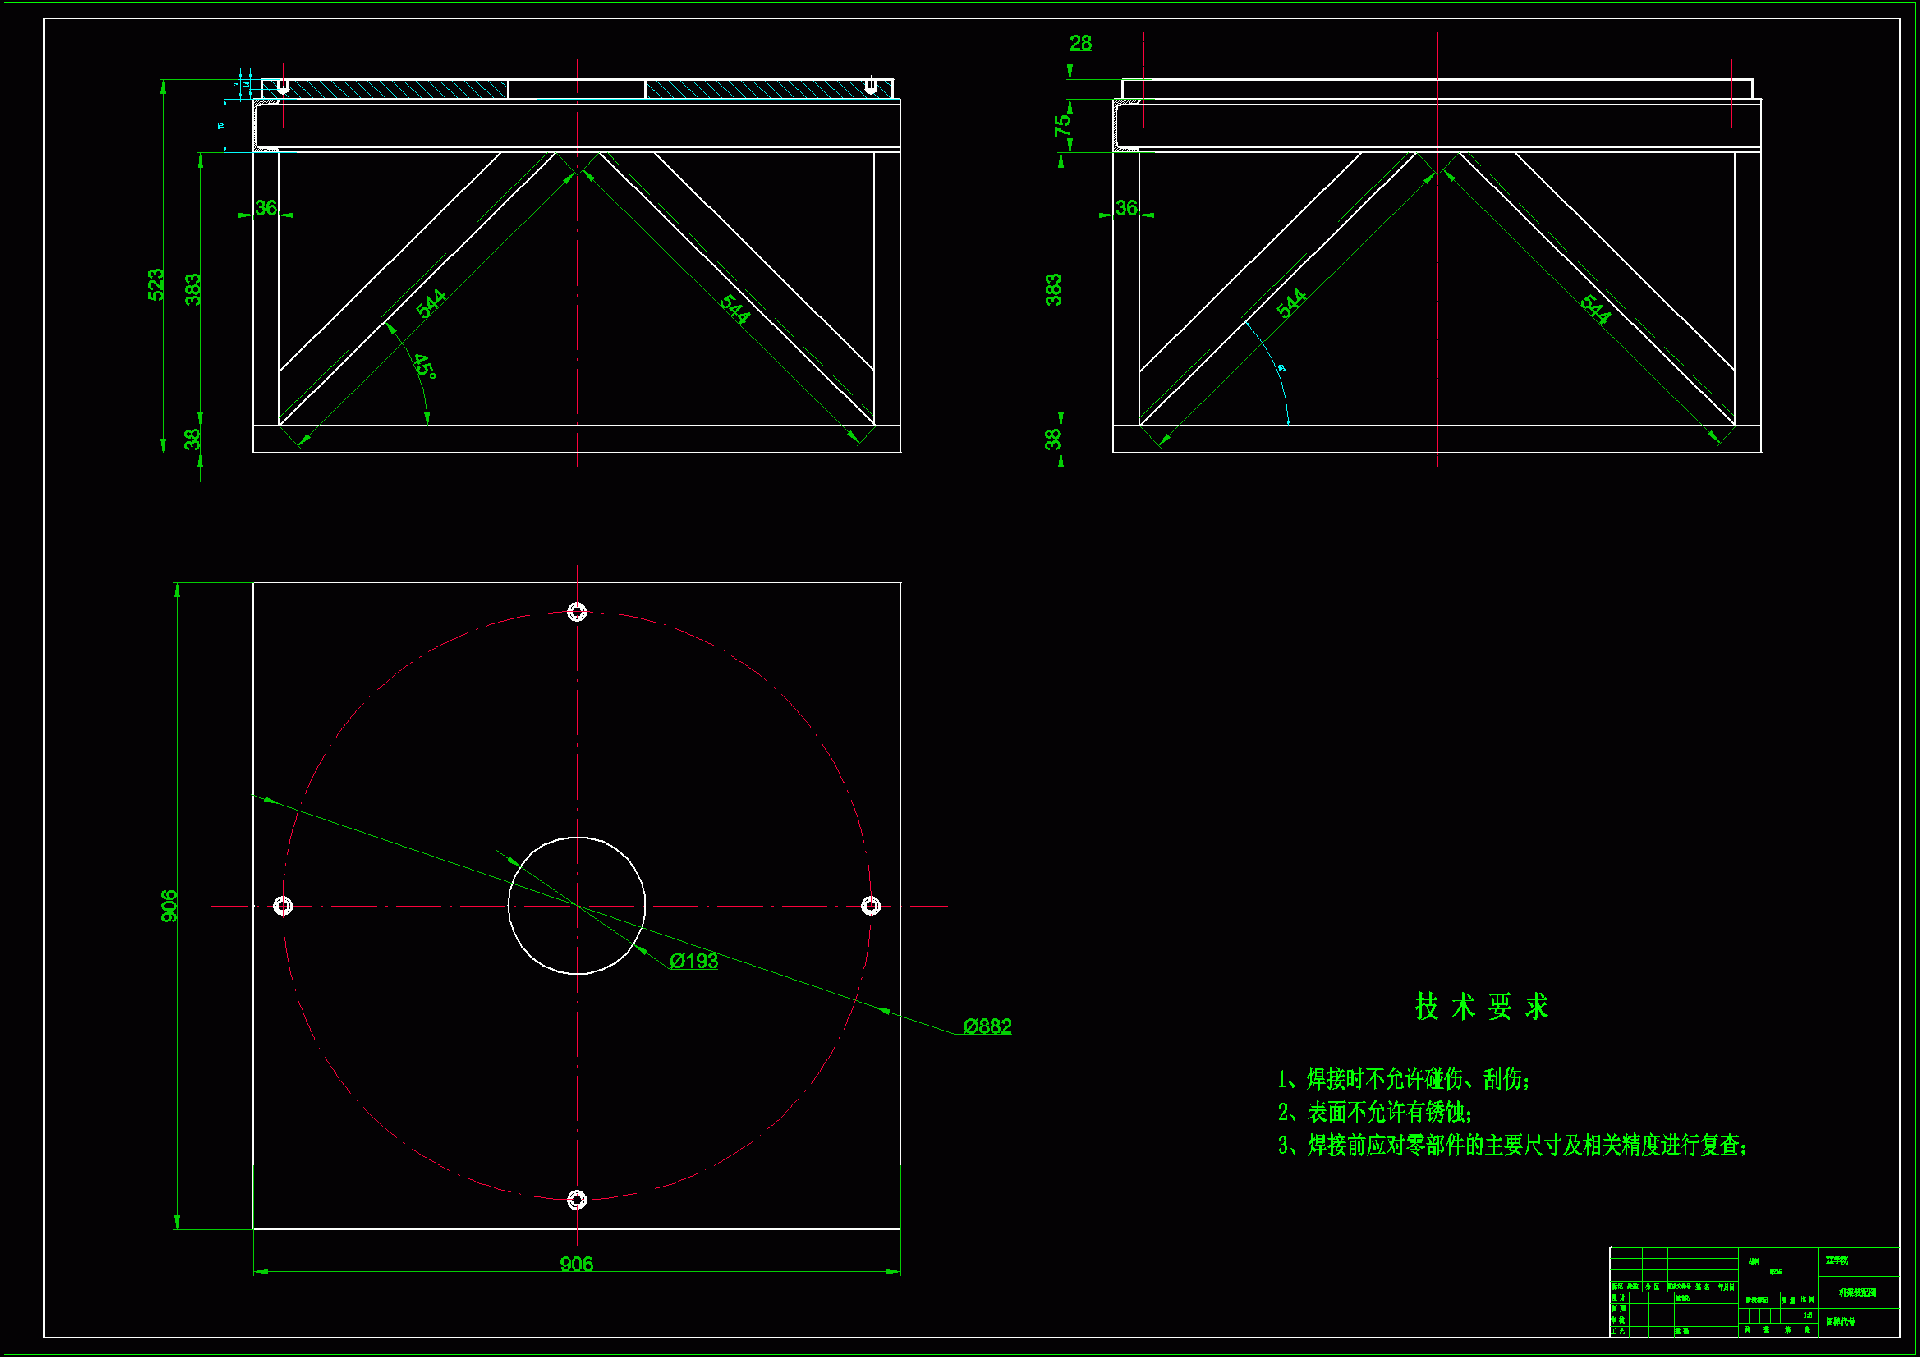Select the right bolt hole on the red circle
1920x1357 pixels.
871,906
